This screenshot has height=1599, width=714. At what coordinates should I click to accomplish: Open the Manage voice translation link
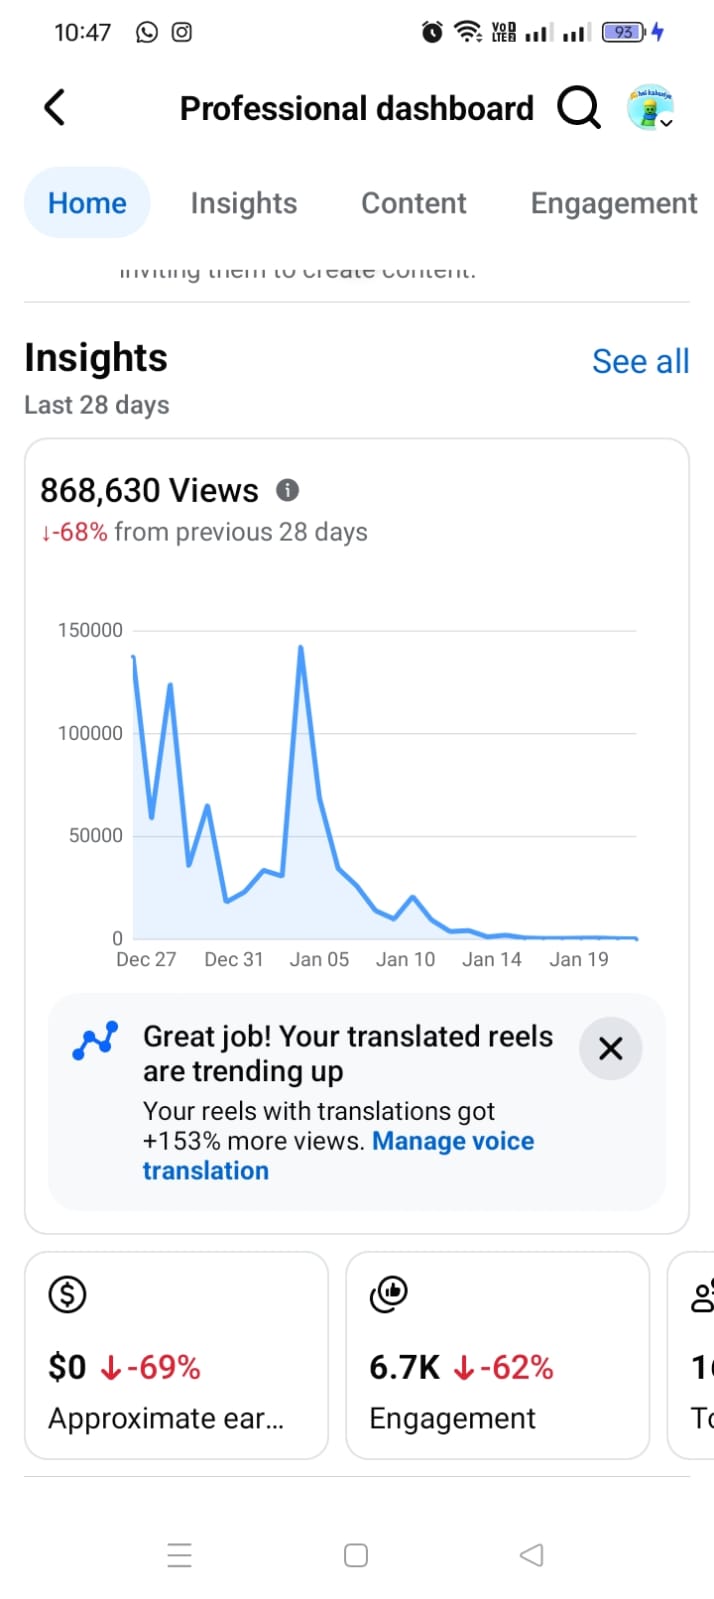[452, 1142]
